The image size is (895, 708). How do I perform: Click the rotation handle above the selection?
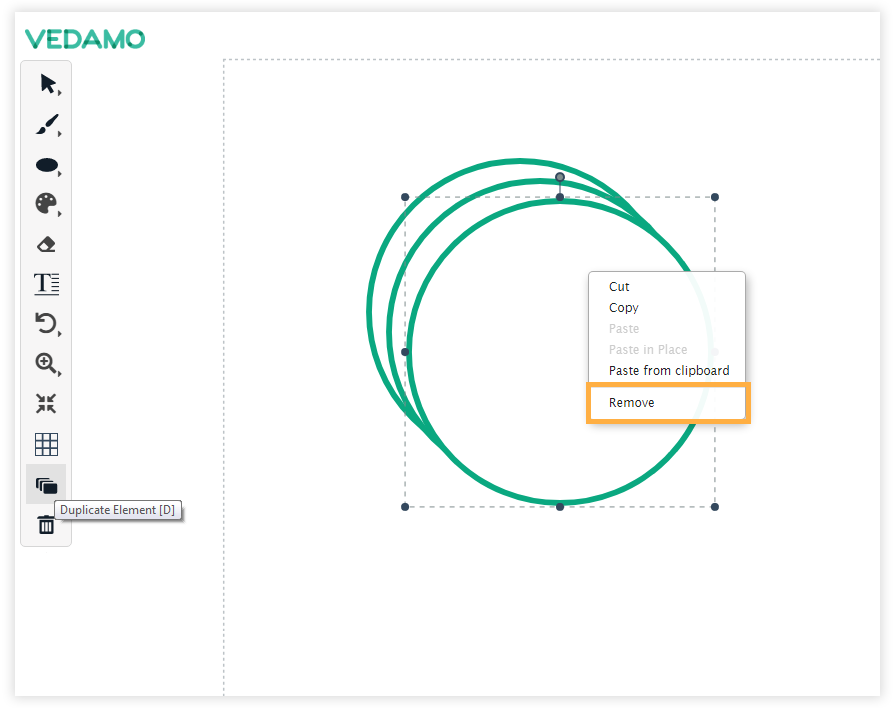(x=560, y=177)
